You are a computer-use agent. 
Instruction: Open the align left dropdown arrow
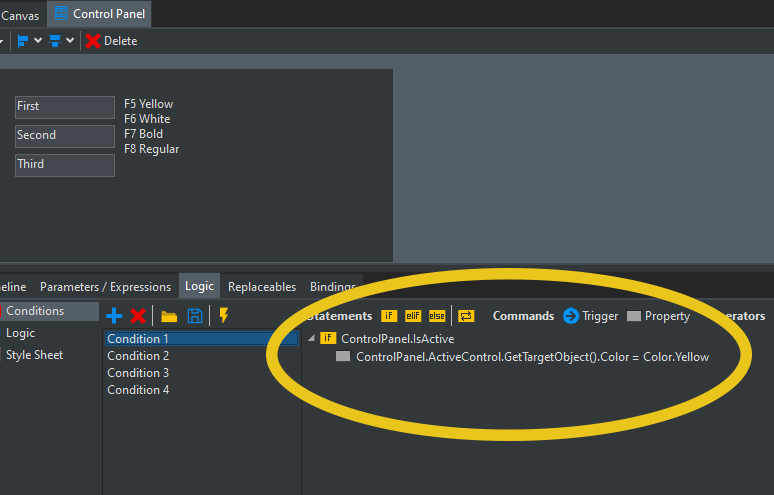pyautogui.click(x=38, y=41)
